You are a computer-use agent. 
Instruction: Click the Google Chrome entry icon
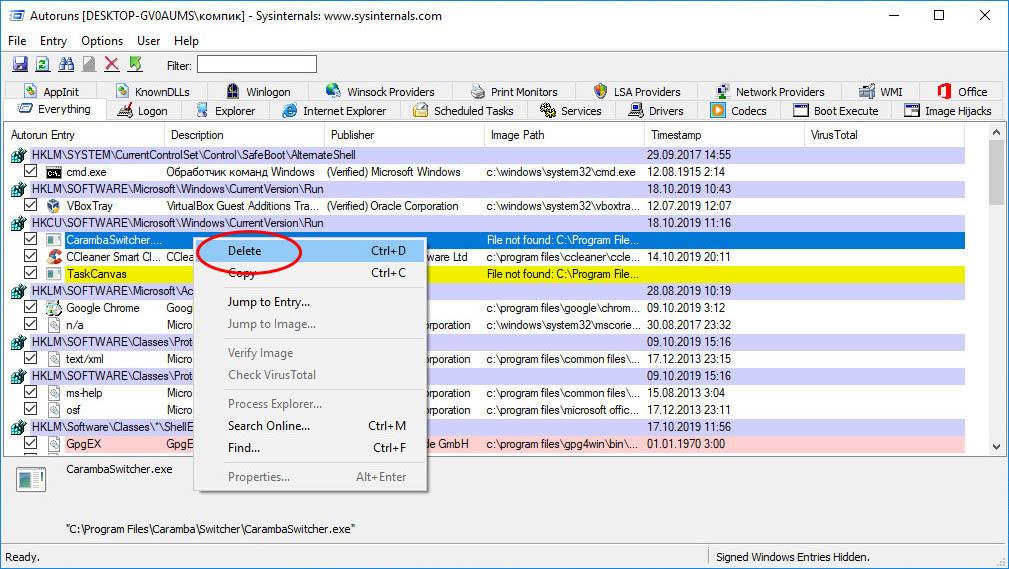coord(54,308)
